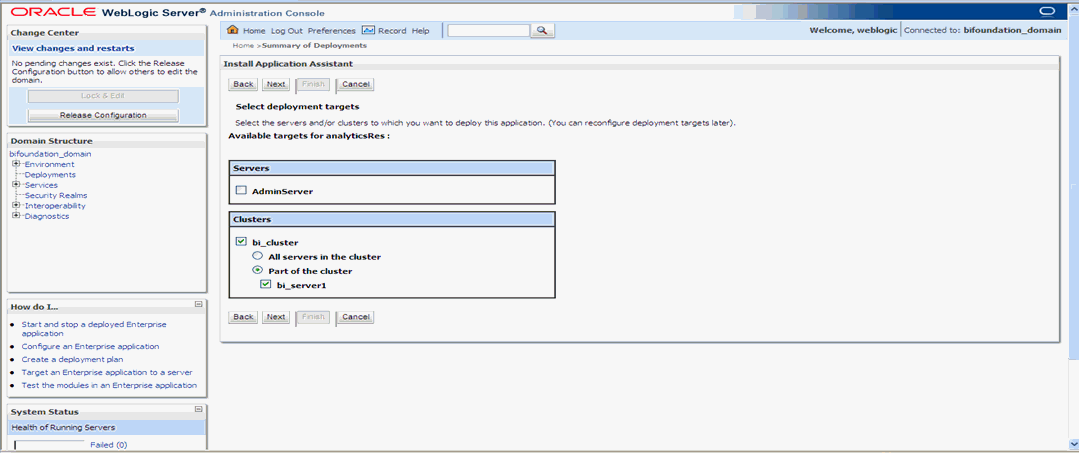Image resolution: width=1079 pixels, height=453 pixels.
Task: Check the AdminServer checkbox
Action: [x=241, y=191]
